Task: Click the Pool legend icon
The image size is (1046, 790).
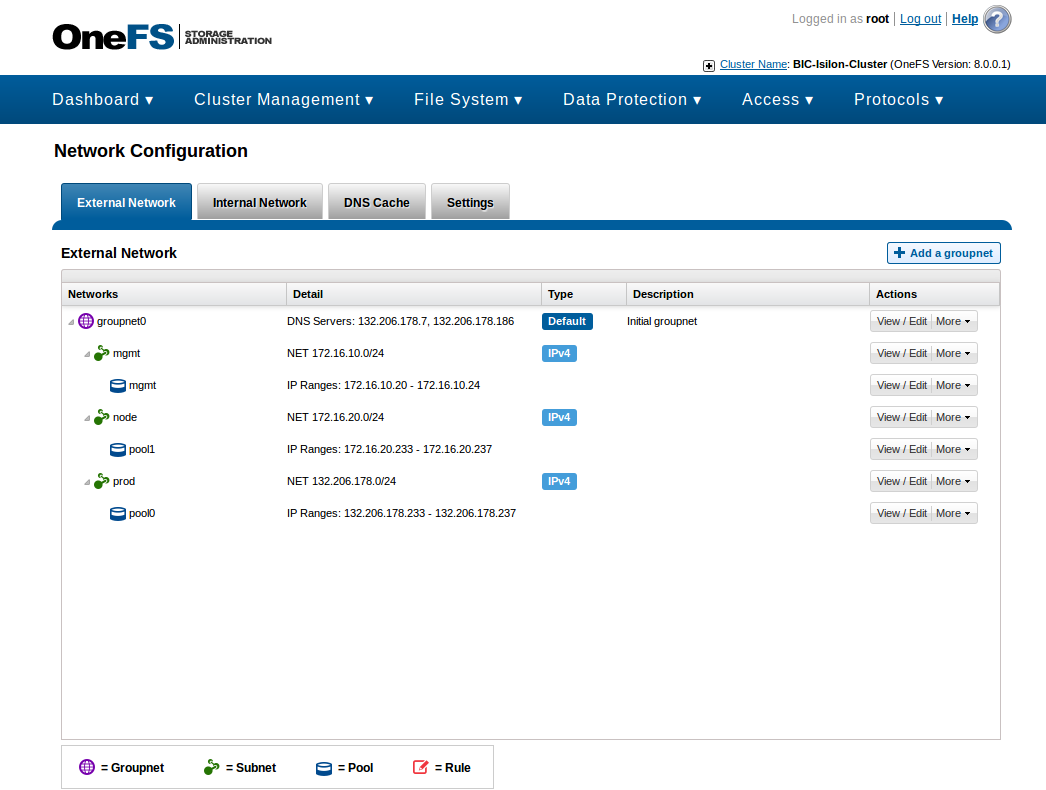Action: pos(324,768)
